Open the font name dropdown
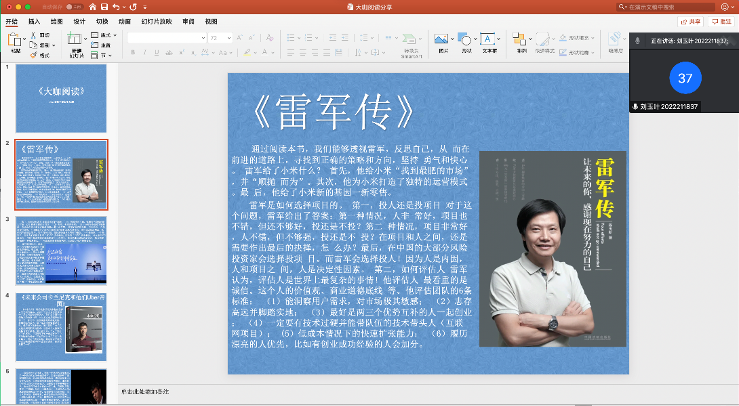Screen dimensions: 739x406 coord(201,37)
